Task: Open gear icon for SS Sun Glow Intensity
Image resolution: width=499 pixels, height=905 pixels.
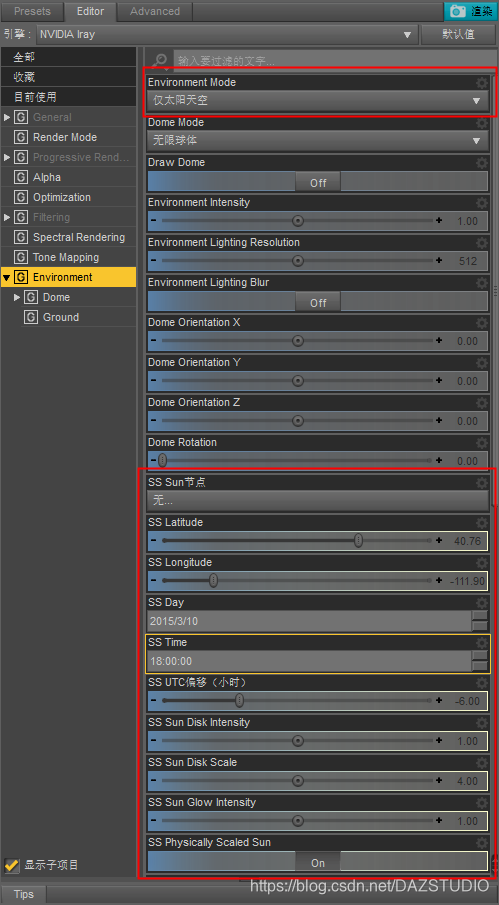Action: [x=482, y=803]
